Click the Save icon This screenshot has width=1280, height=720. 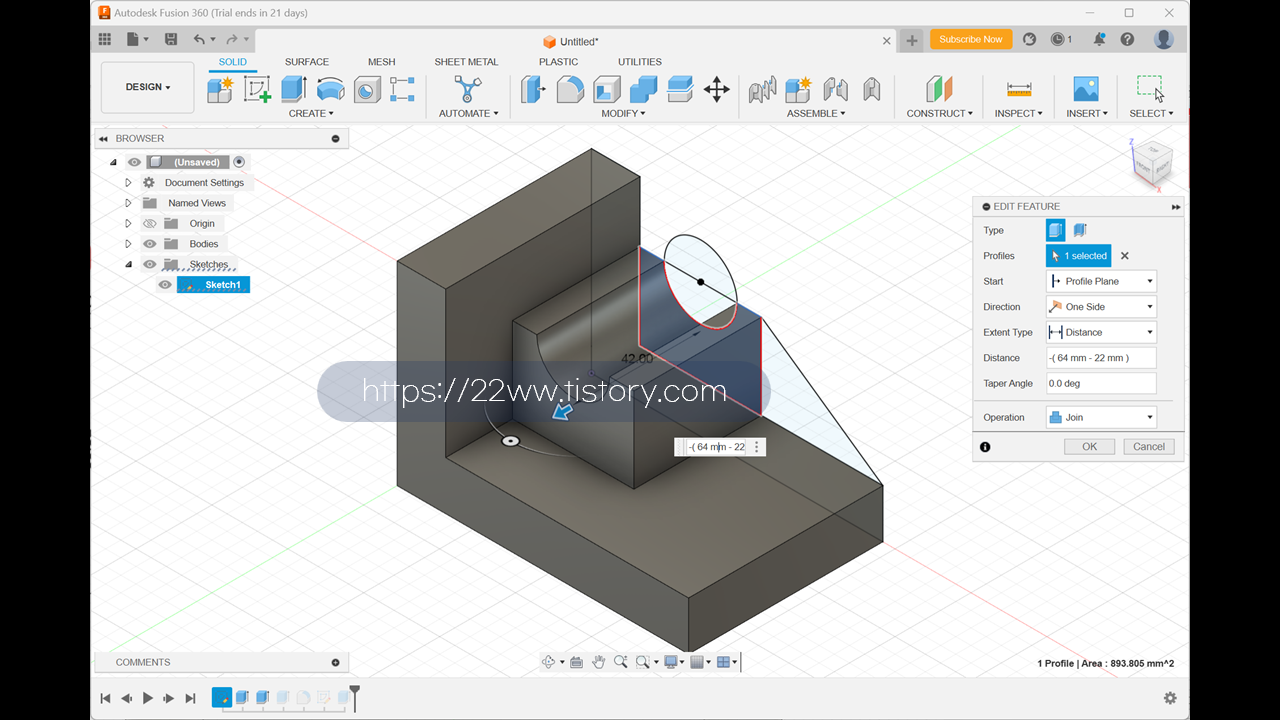171,39
